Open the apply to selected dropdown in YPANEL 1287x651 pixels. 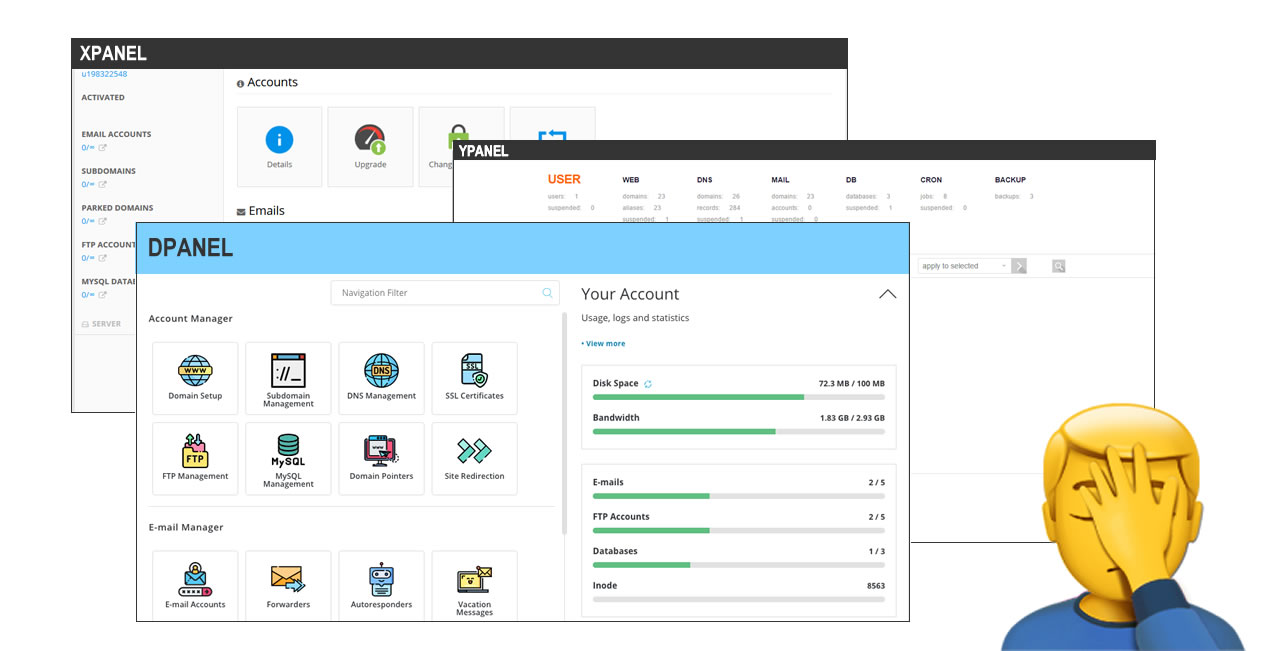(x=964, y=266)
